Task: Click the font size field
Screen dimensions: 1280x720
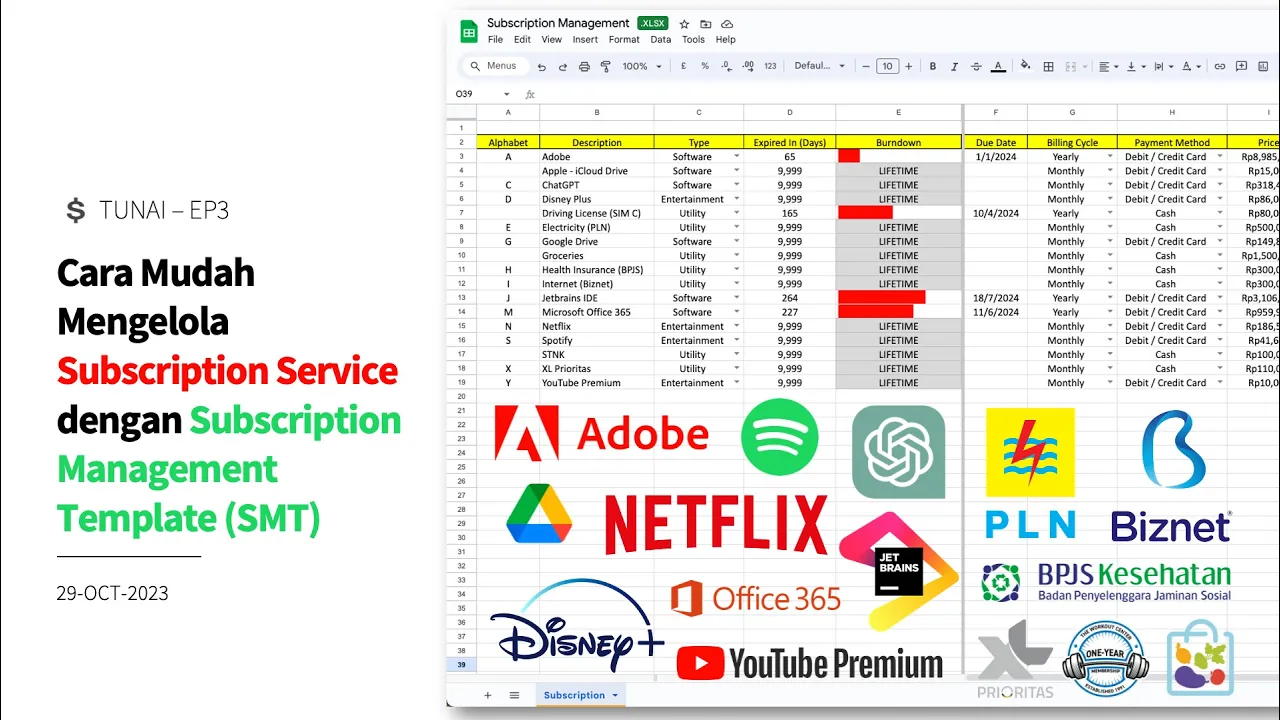Action: (x=887, y=66)
